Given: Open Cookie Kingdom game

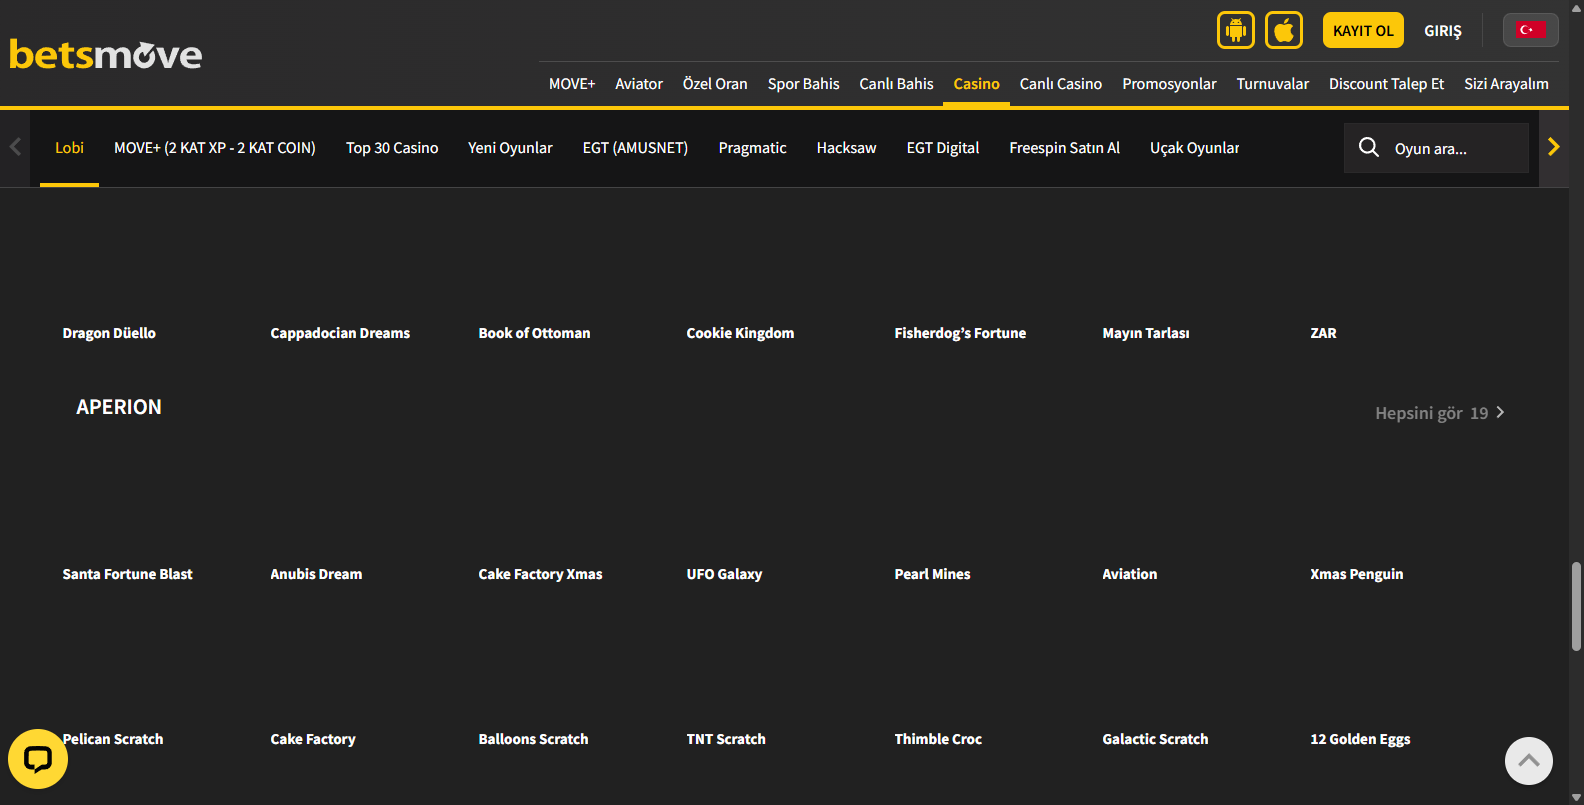Looking at the screenshot, I should (x=740, y=333).
